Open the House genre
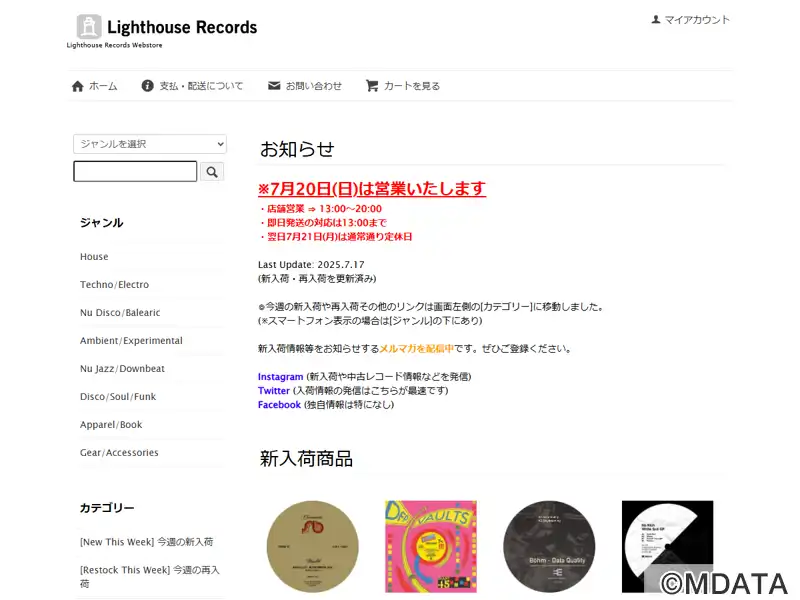This screenshot has width=800, height=600. 94,257
